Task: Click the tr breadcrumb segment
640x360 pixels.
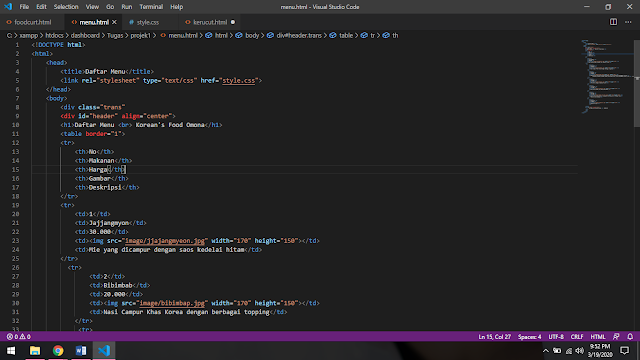Action: coord(372,36)
